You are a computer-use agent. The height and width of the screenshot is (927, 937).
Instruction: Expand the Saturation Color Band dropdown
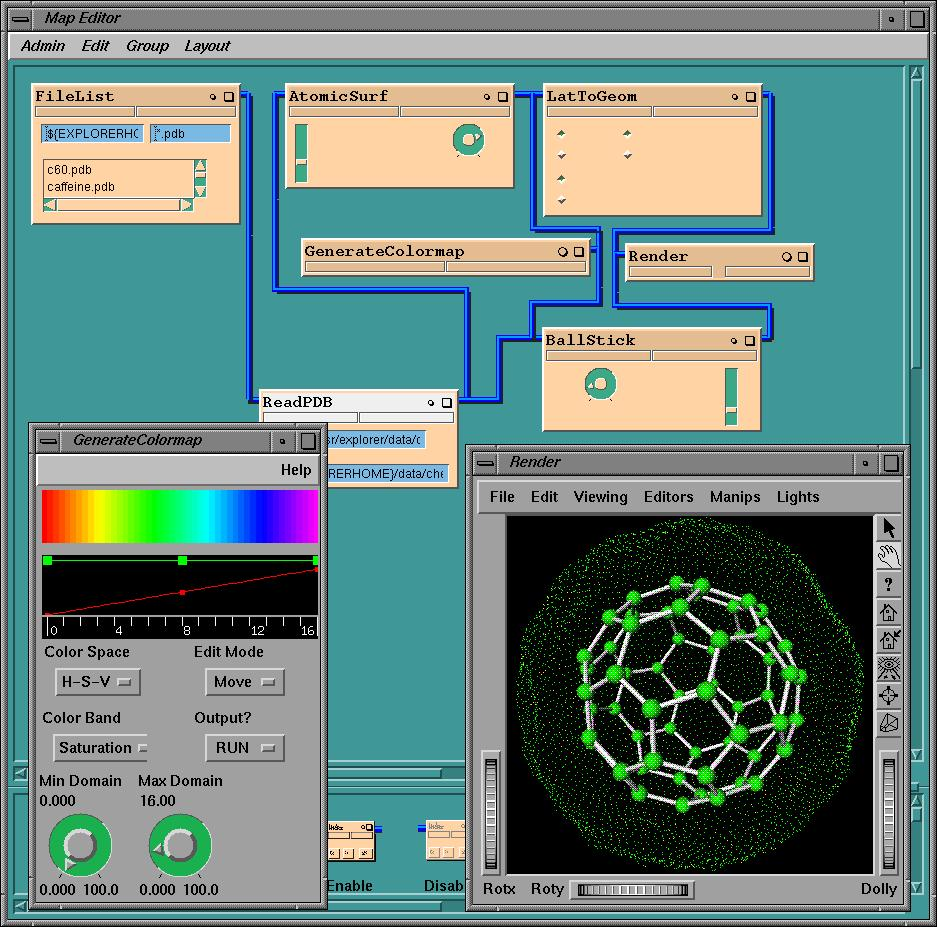[100, 748]
